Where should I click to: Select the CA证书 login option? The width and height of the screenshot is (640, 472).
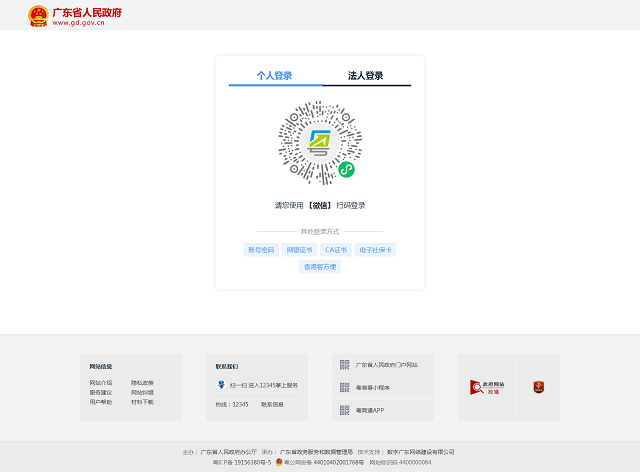[335, 250]
